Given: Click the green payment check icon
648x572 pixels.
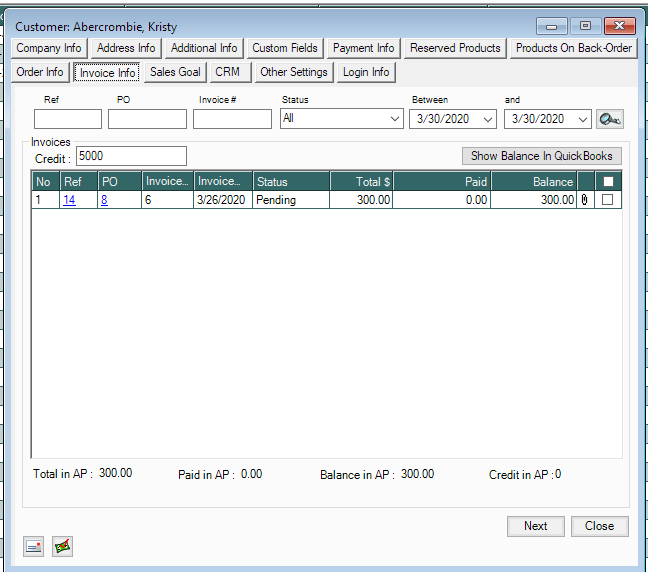Looking at the screenshot, I should click(x=62, y=546).
